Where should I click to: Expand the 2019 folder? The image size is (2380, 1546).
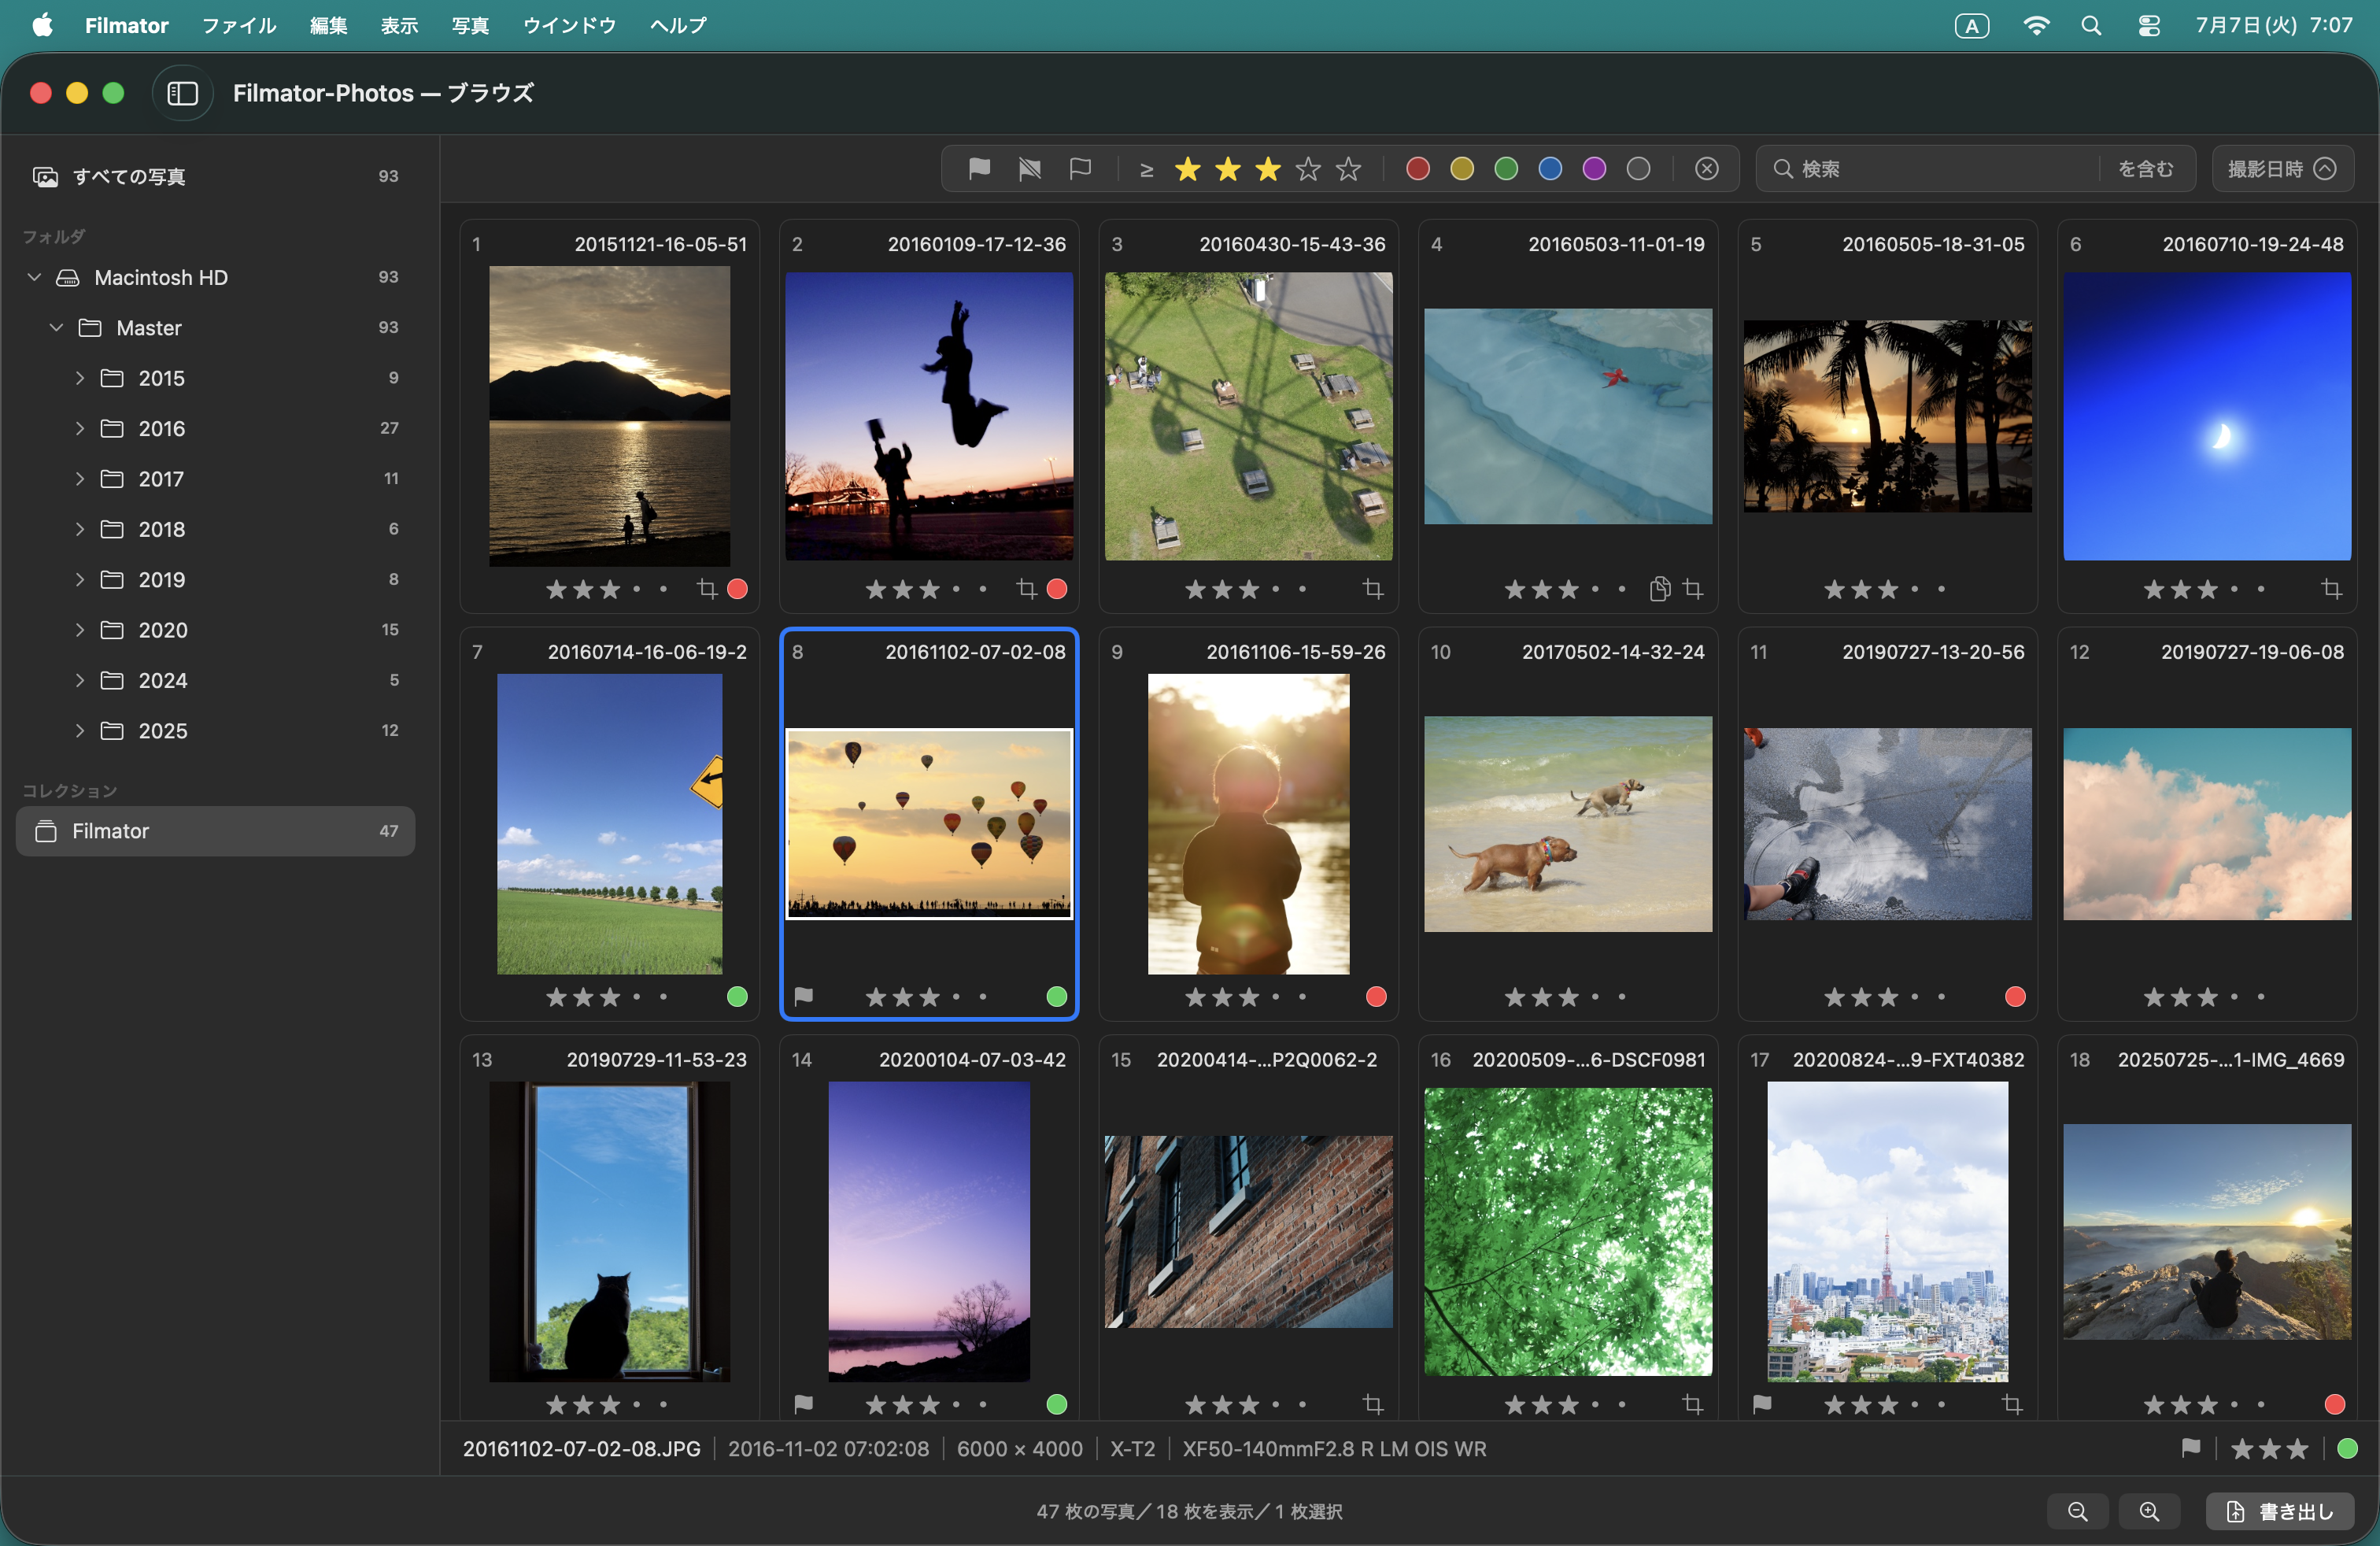pyautogui.click(x=79, y=579)
